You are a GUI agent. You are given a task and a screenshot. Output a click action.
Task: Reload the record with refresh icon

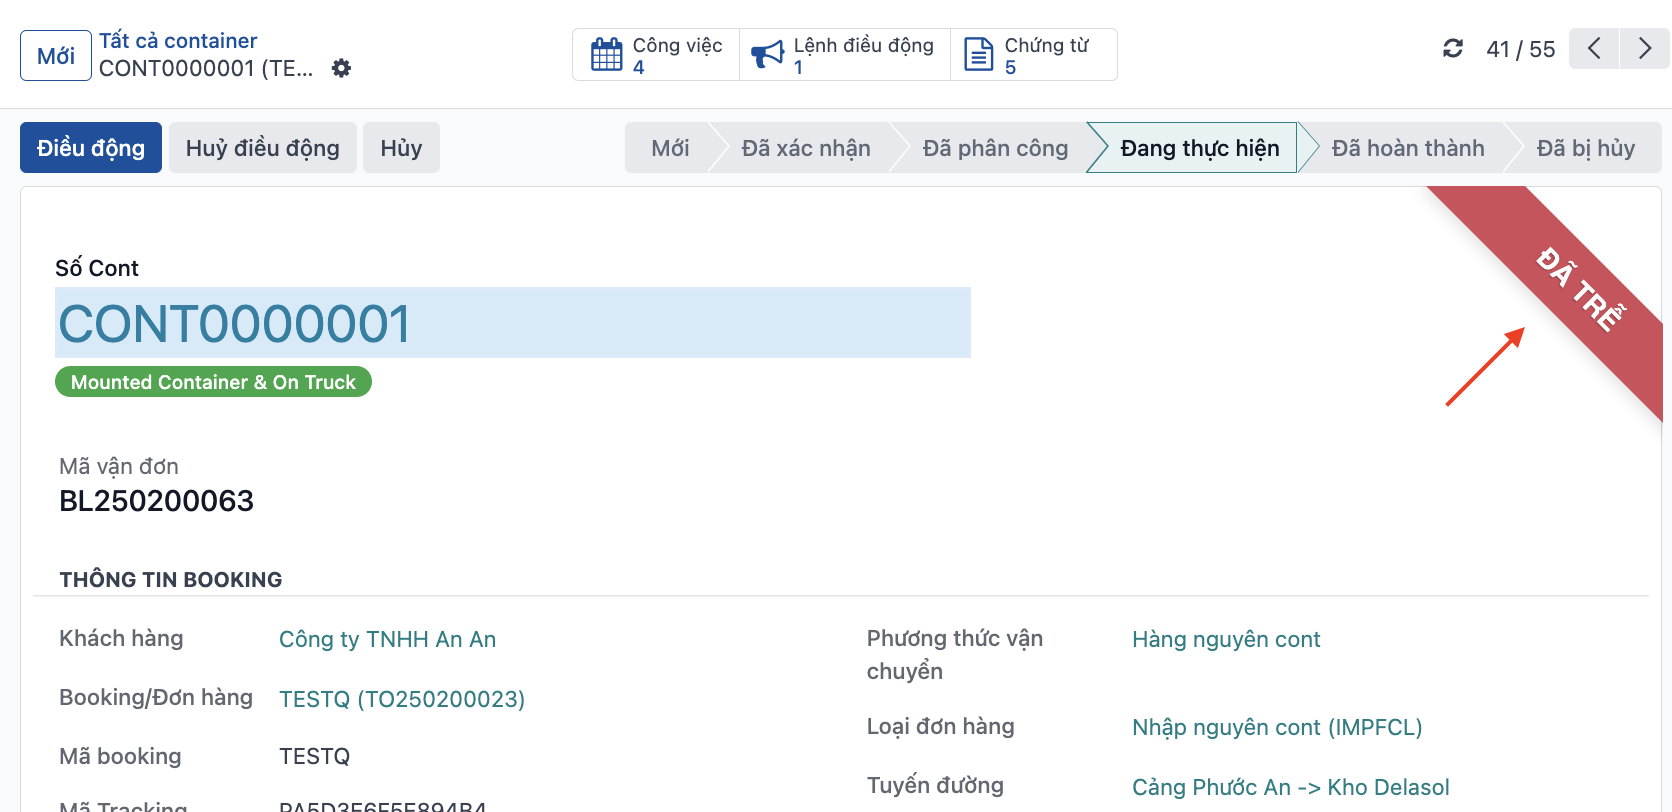tap(1453, 48)
